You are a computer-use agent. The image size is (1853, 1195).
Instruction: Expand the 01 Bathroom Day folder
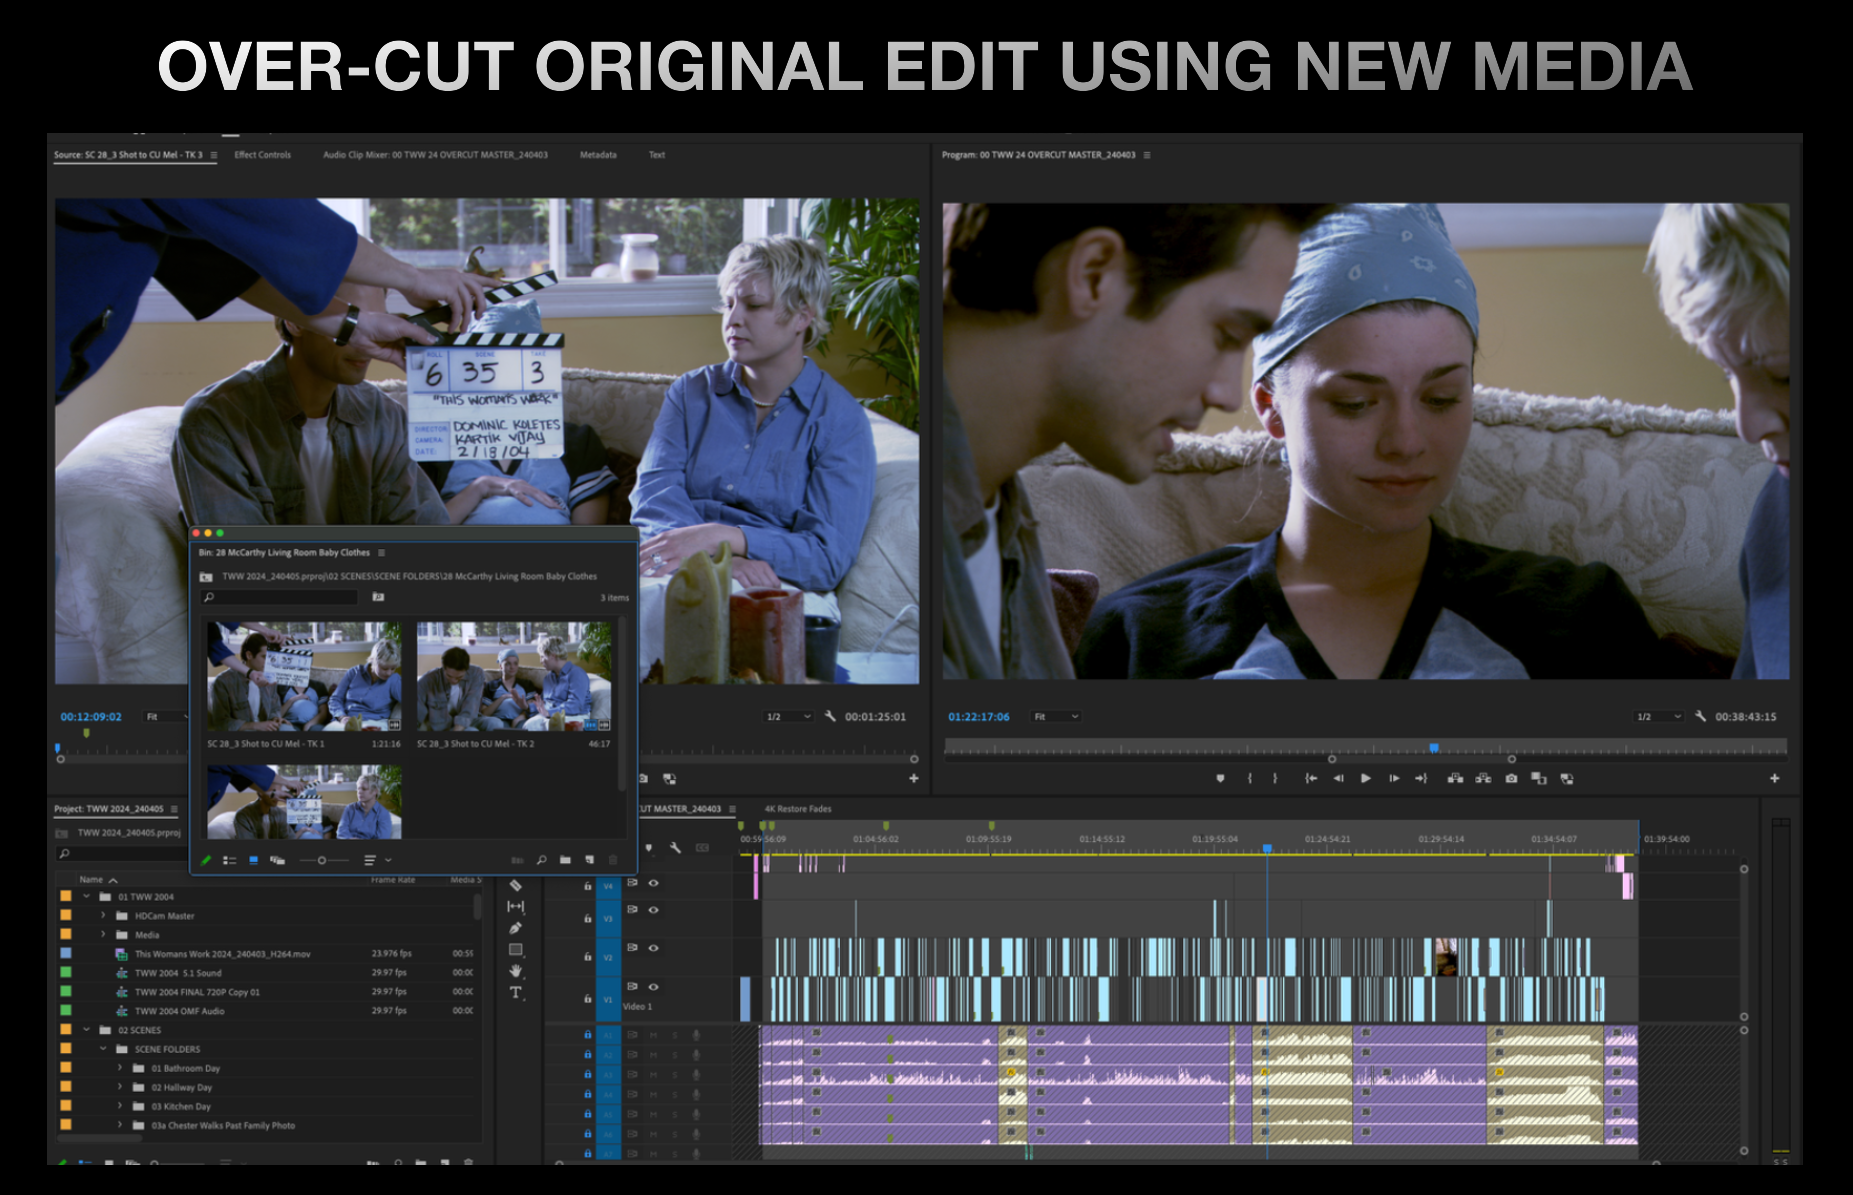pos(120,1068)
